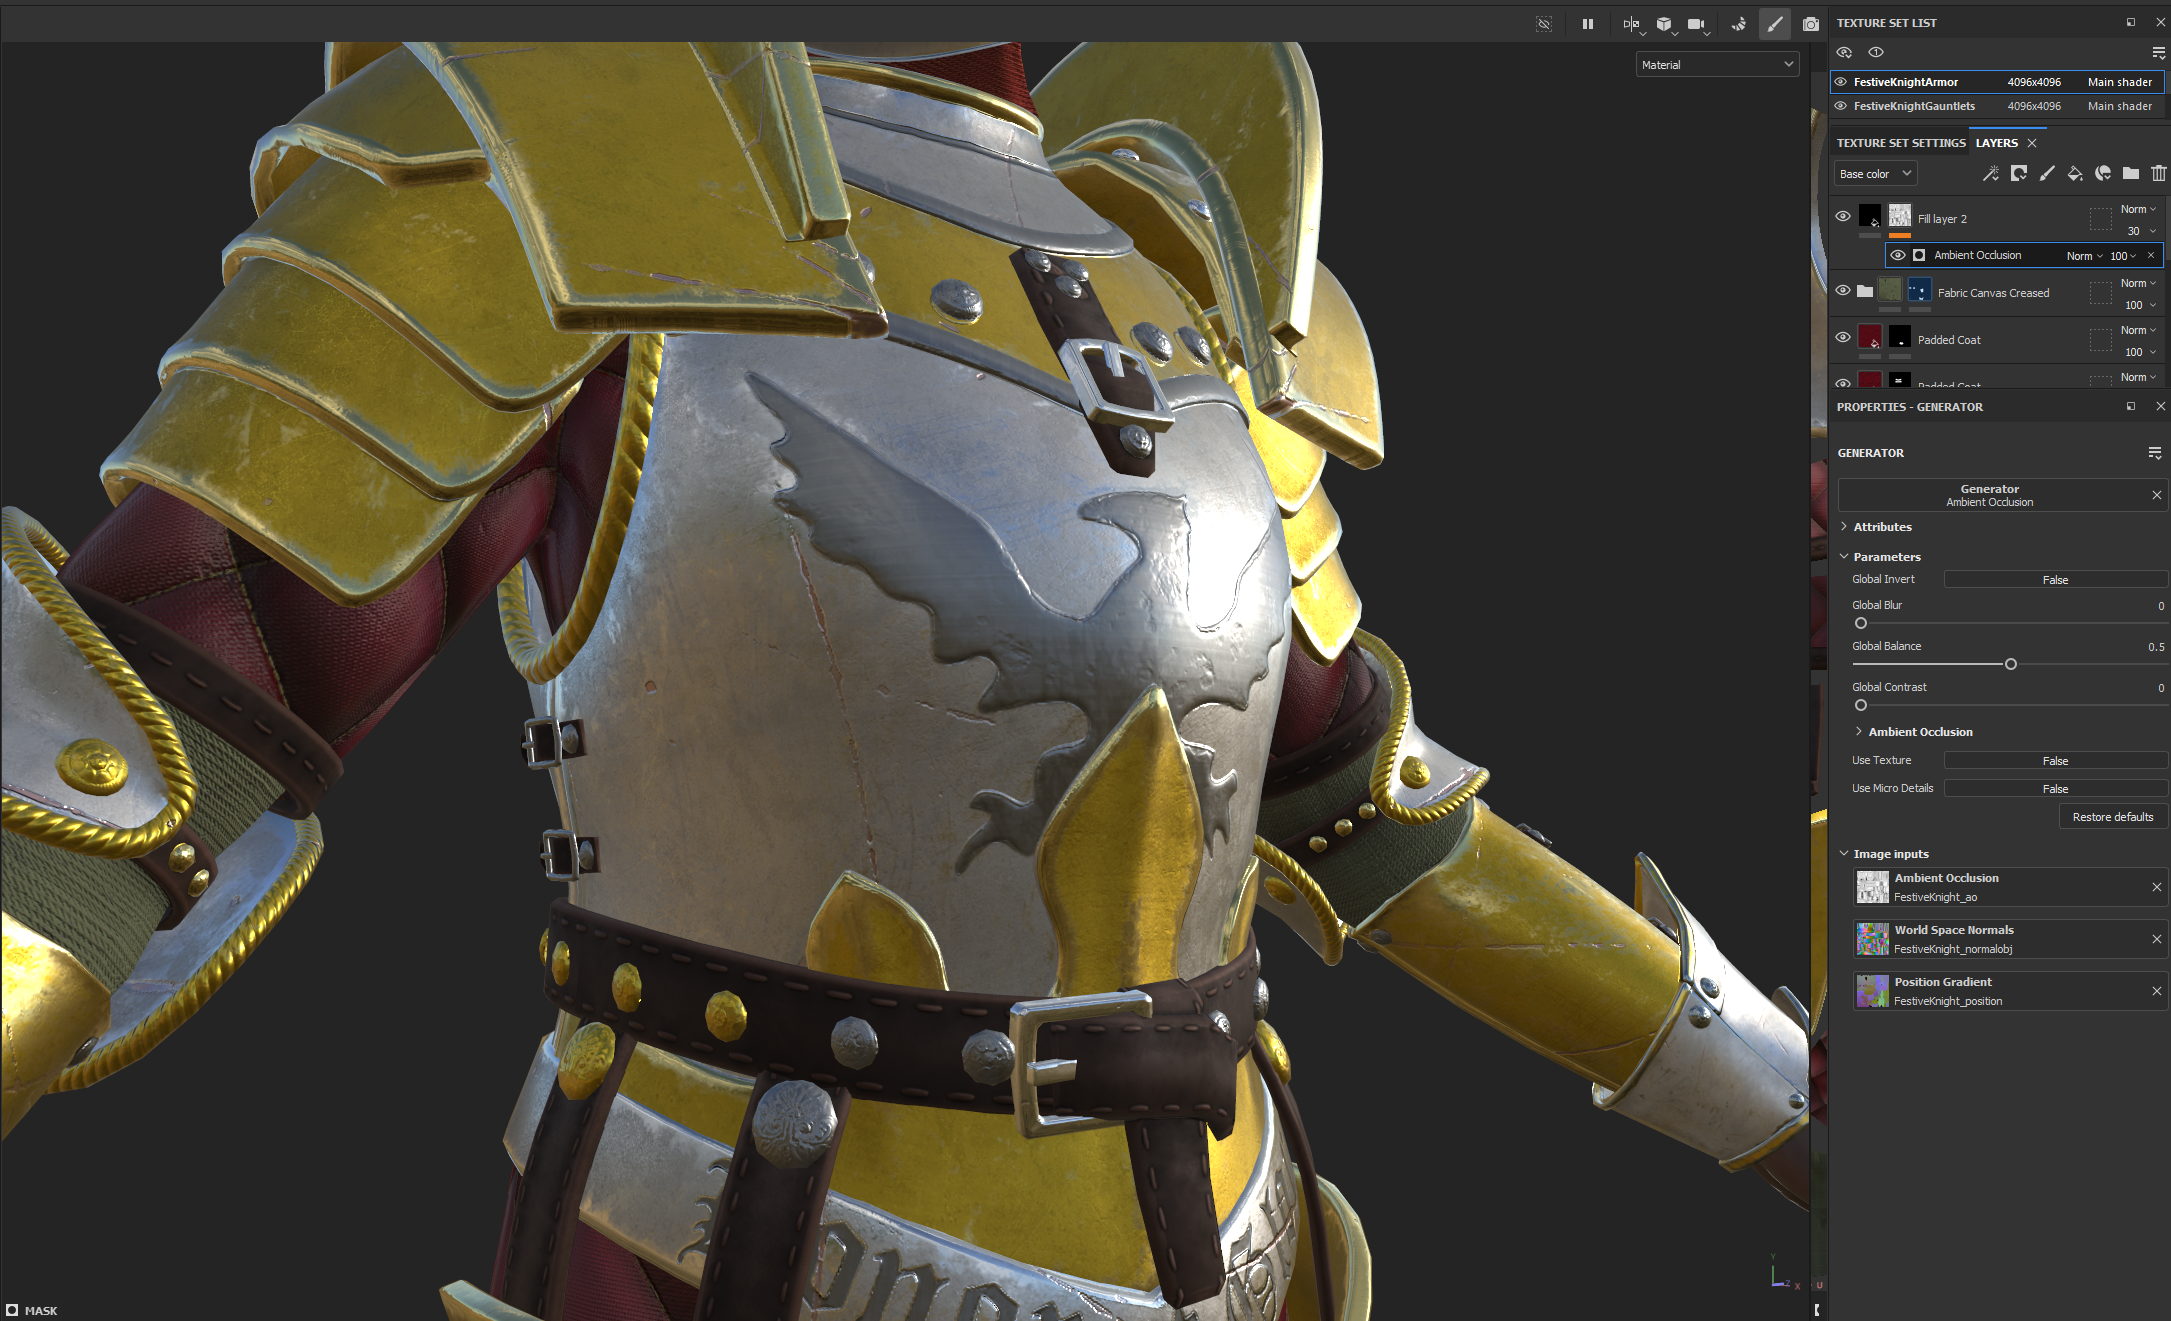Add a paint layer with brush icon

[x=2047, y=173]
